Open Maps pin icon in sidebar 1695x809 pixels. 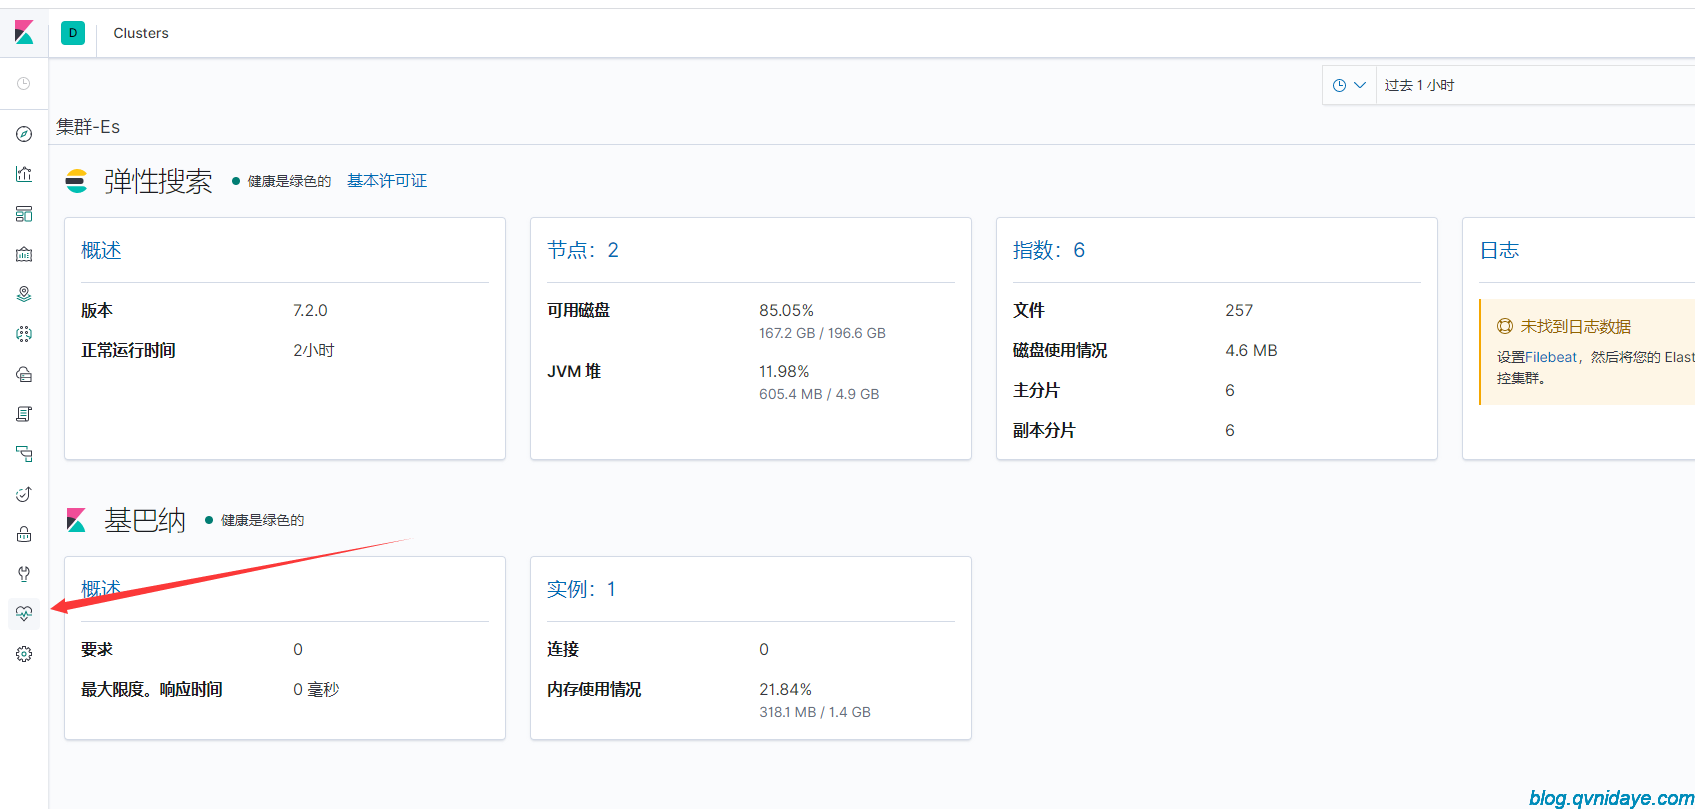[24, 294]
